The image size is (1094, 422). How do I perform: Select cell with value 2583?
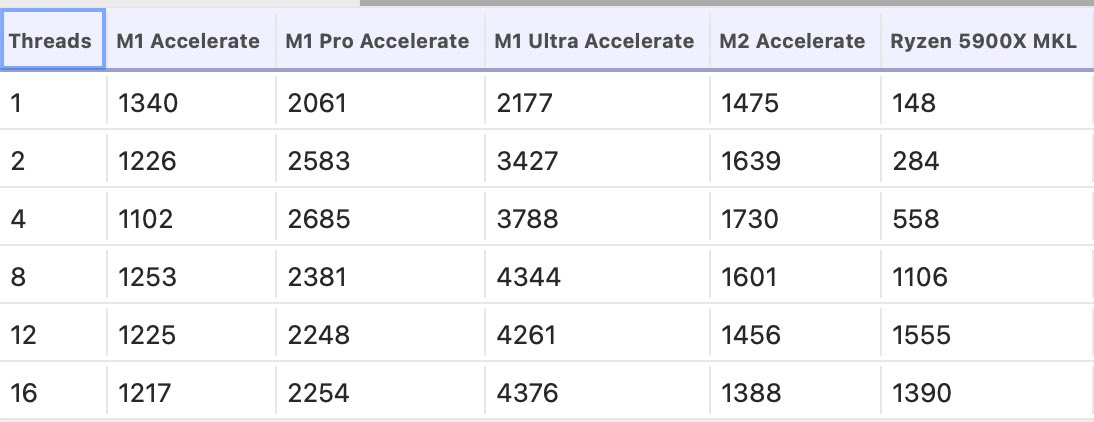point(380,161)
